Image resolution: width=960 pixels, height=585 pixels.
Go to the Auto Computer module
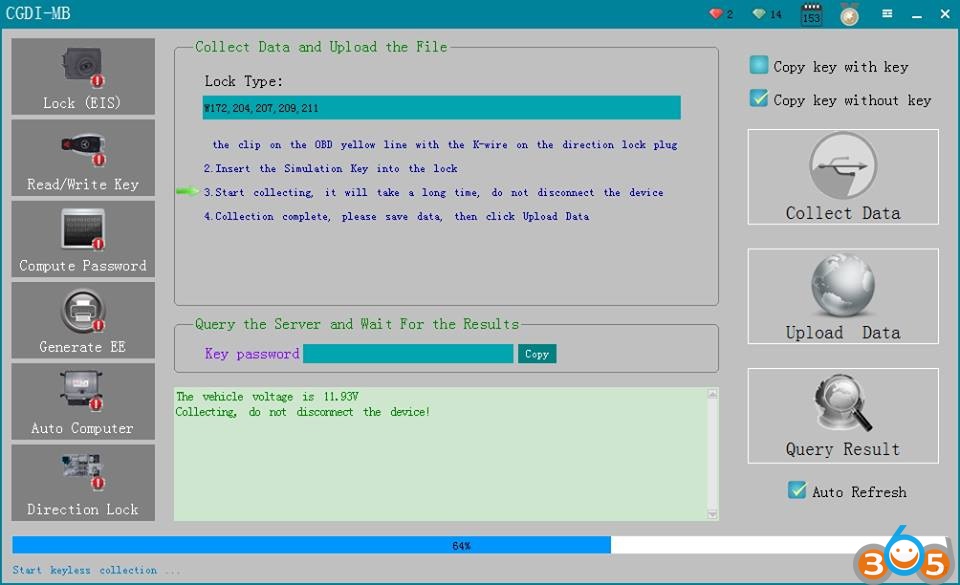[83, 401]
